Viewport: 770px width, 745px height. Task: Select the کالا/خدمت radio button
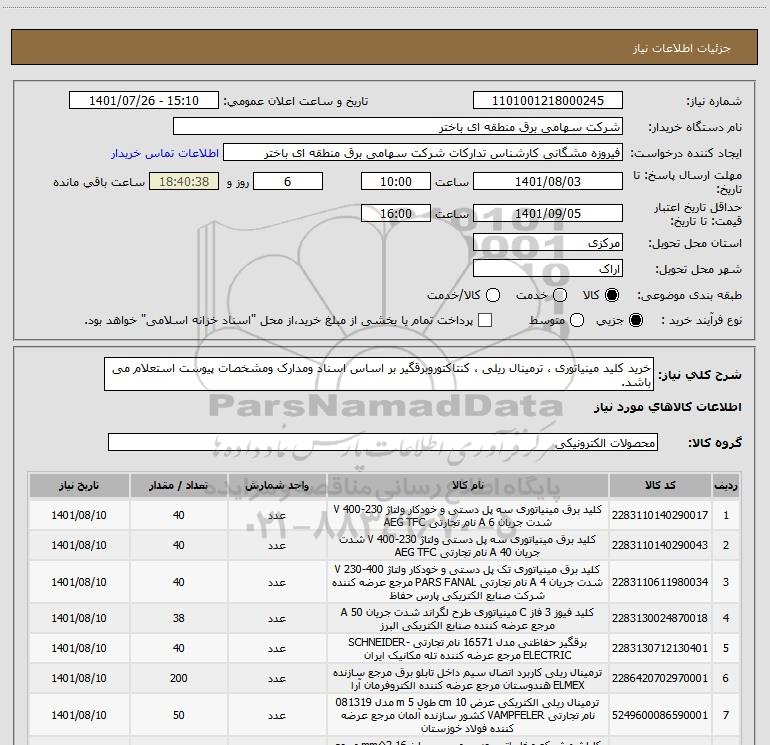point(493,295)
